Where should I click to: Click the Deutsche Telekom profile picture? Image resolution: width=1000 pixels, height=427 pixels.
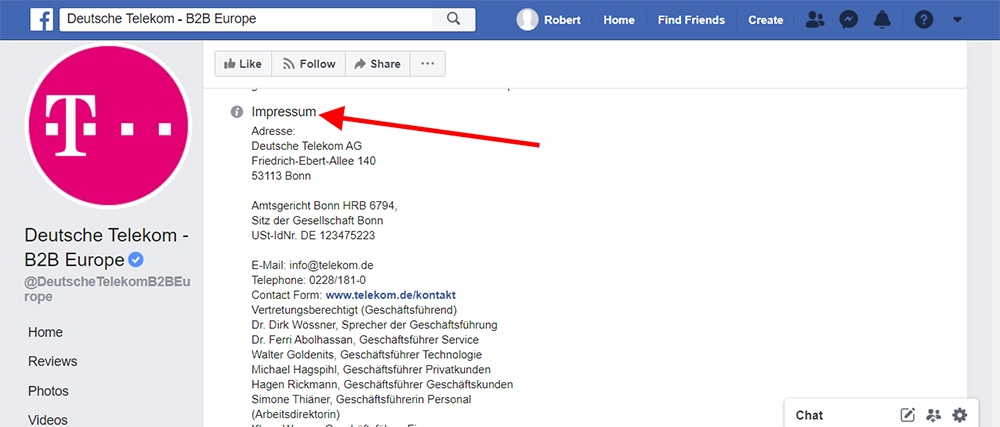108,126
